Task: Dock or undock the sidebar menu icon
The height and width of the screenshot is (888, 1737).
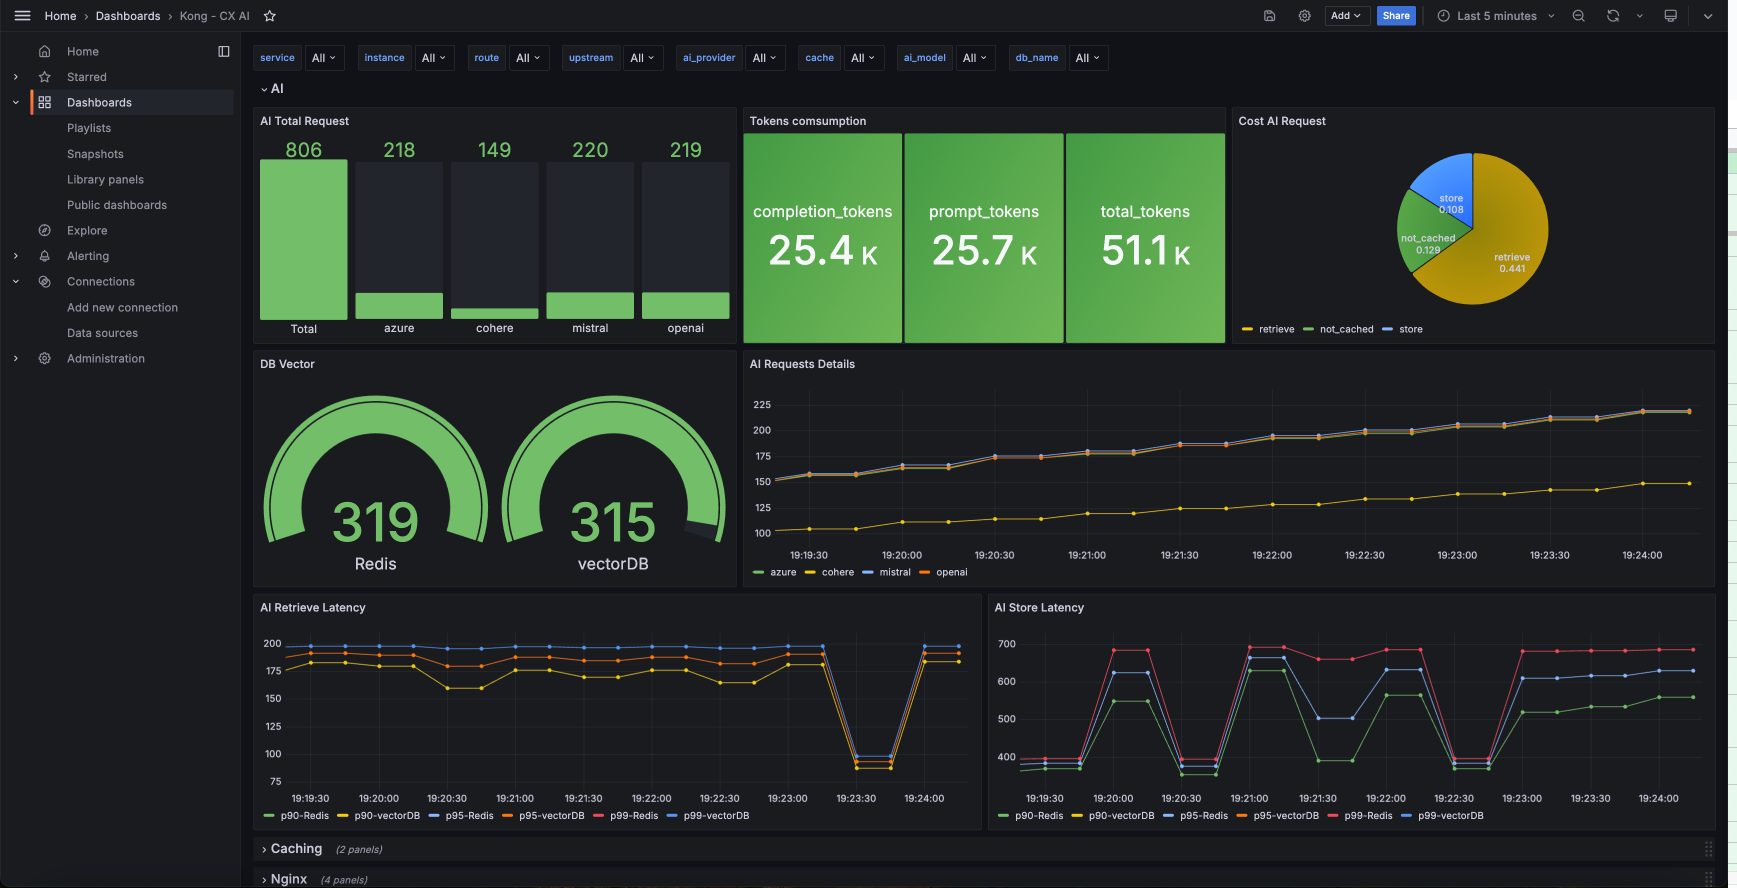Action: tap(224, 51)
